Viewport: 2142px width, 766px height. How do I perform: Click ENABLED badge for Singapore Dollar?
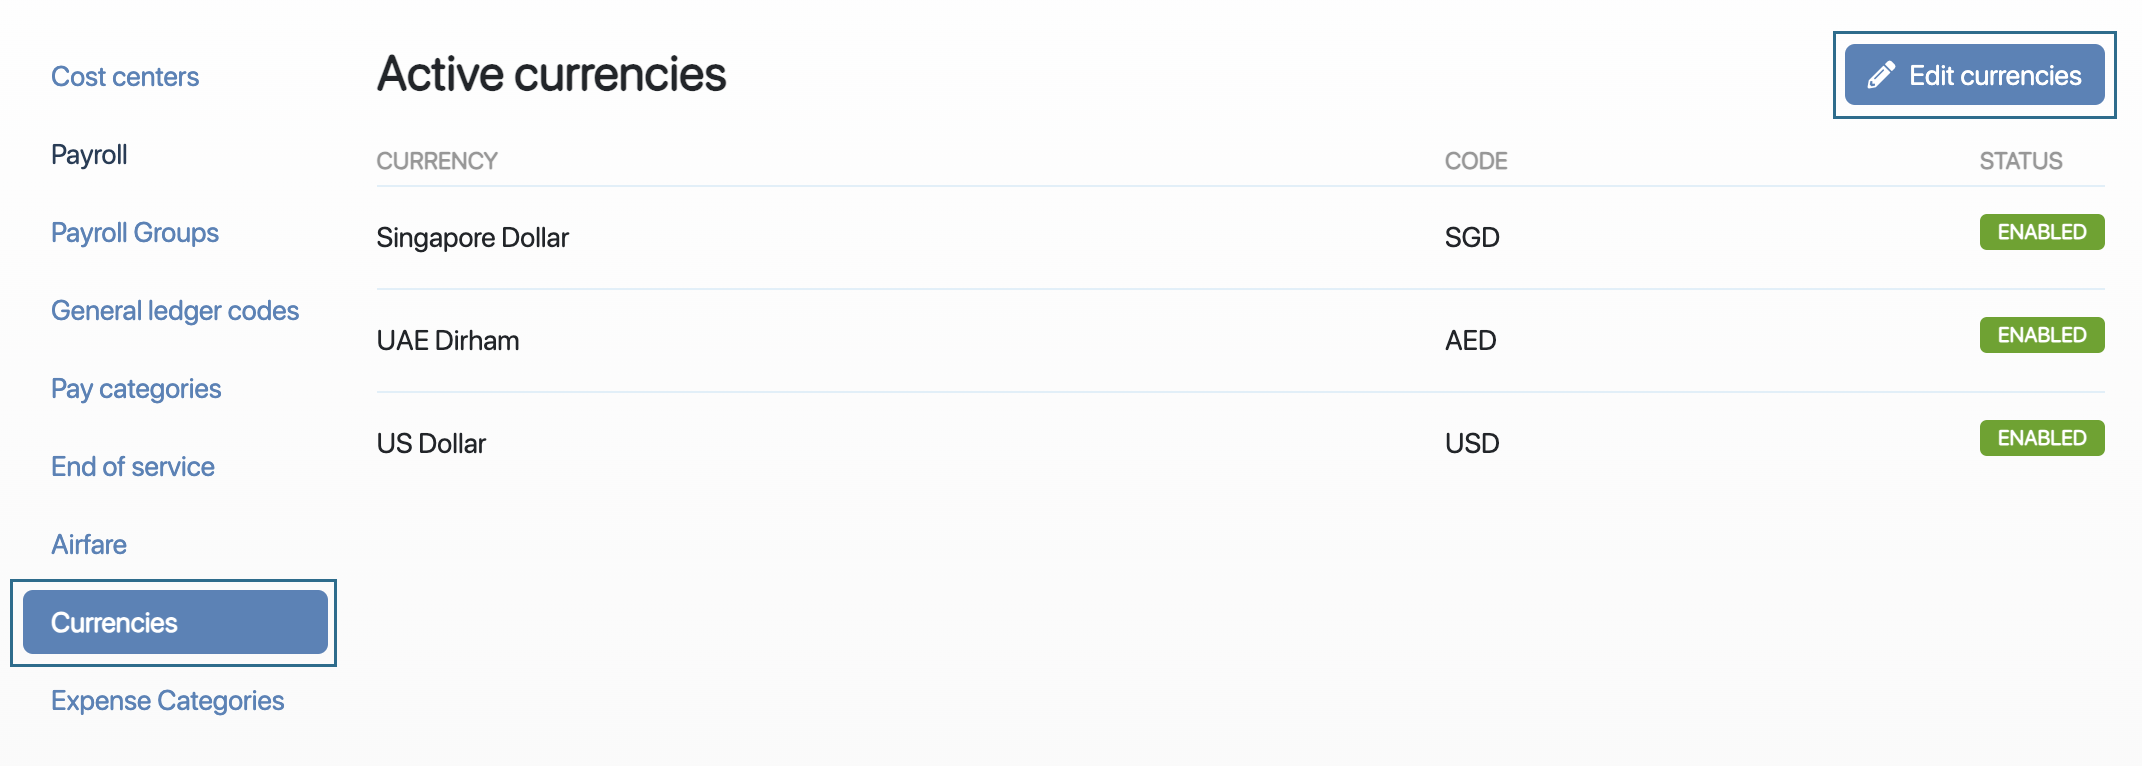[x=2042, y=232]
